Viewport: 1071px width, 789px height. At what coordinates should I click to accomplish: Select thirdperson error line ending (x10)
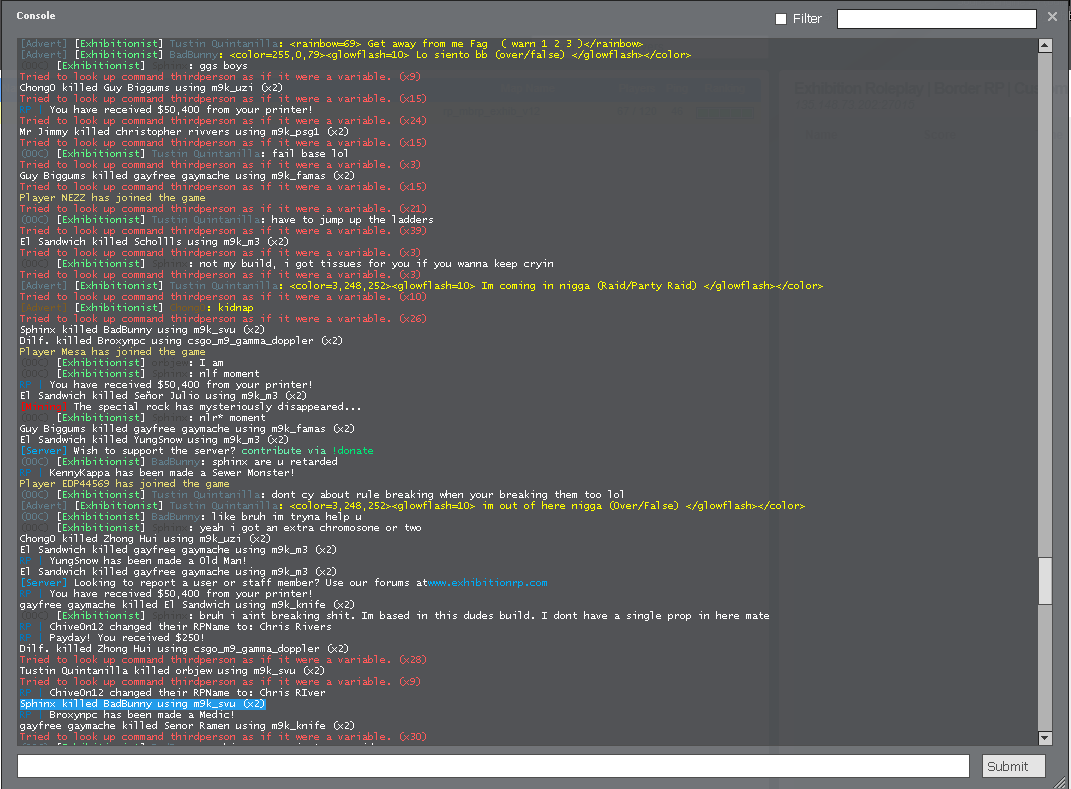[x=223, y=297]
